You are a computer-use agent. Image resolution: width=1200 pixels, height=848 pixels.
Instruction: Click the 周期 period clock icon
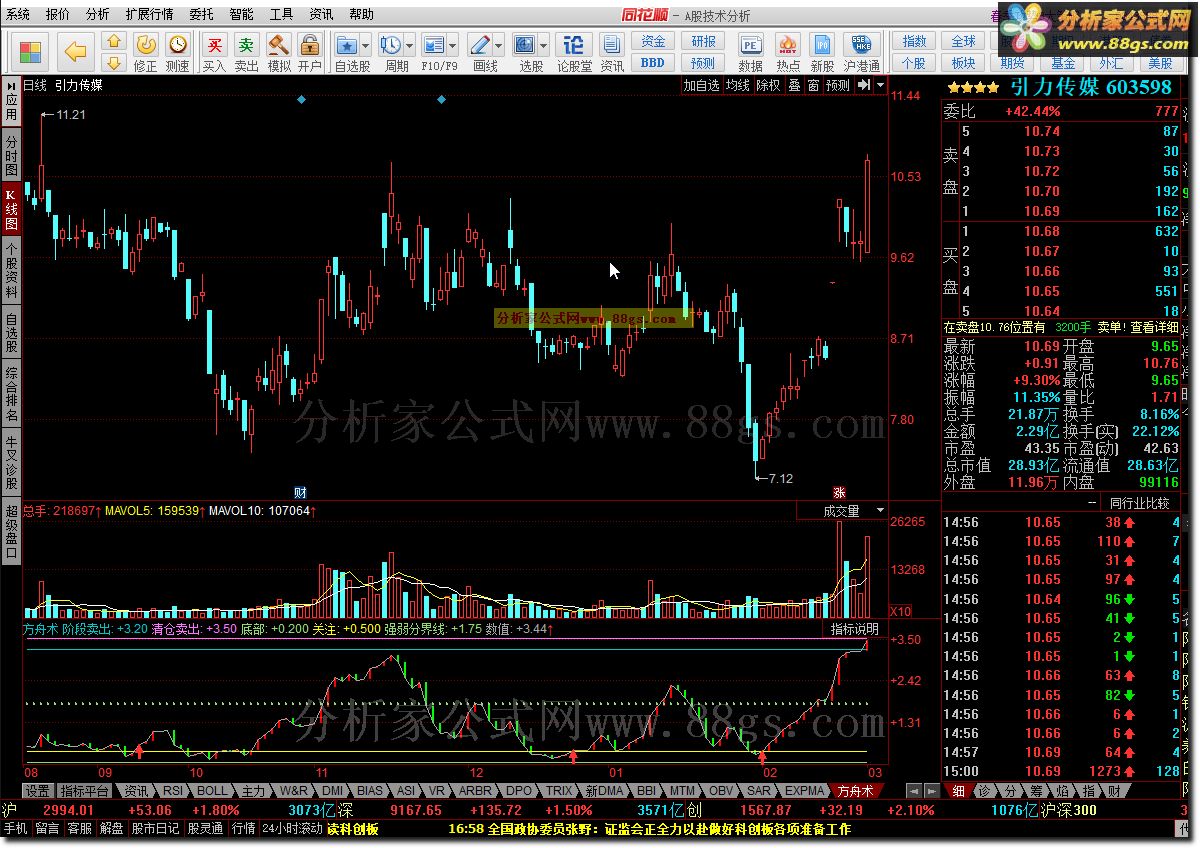391,45
